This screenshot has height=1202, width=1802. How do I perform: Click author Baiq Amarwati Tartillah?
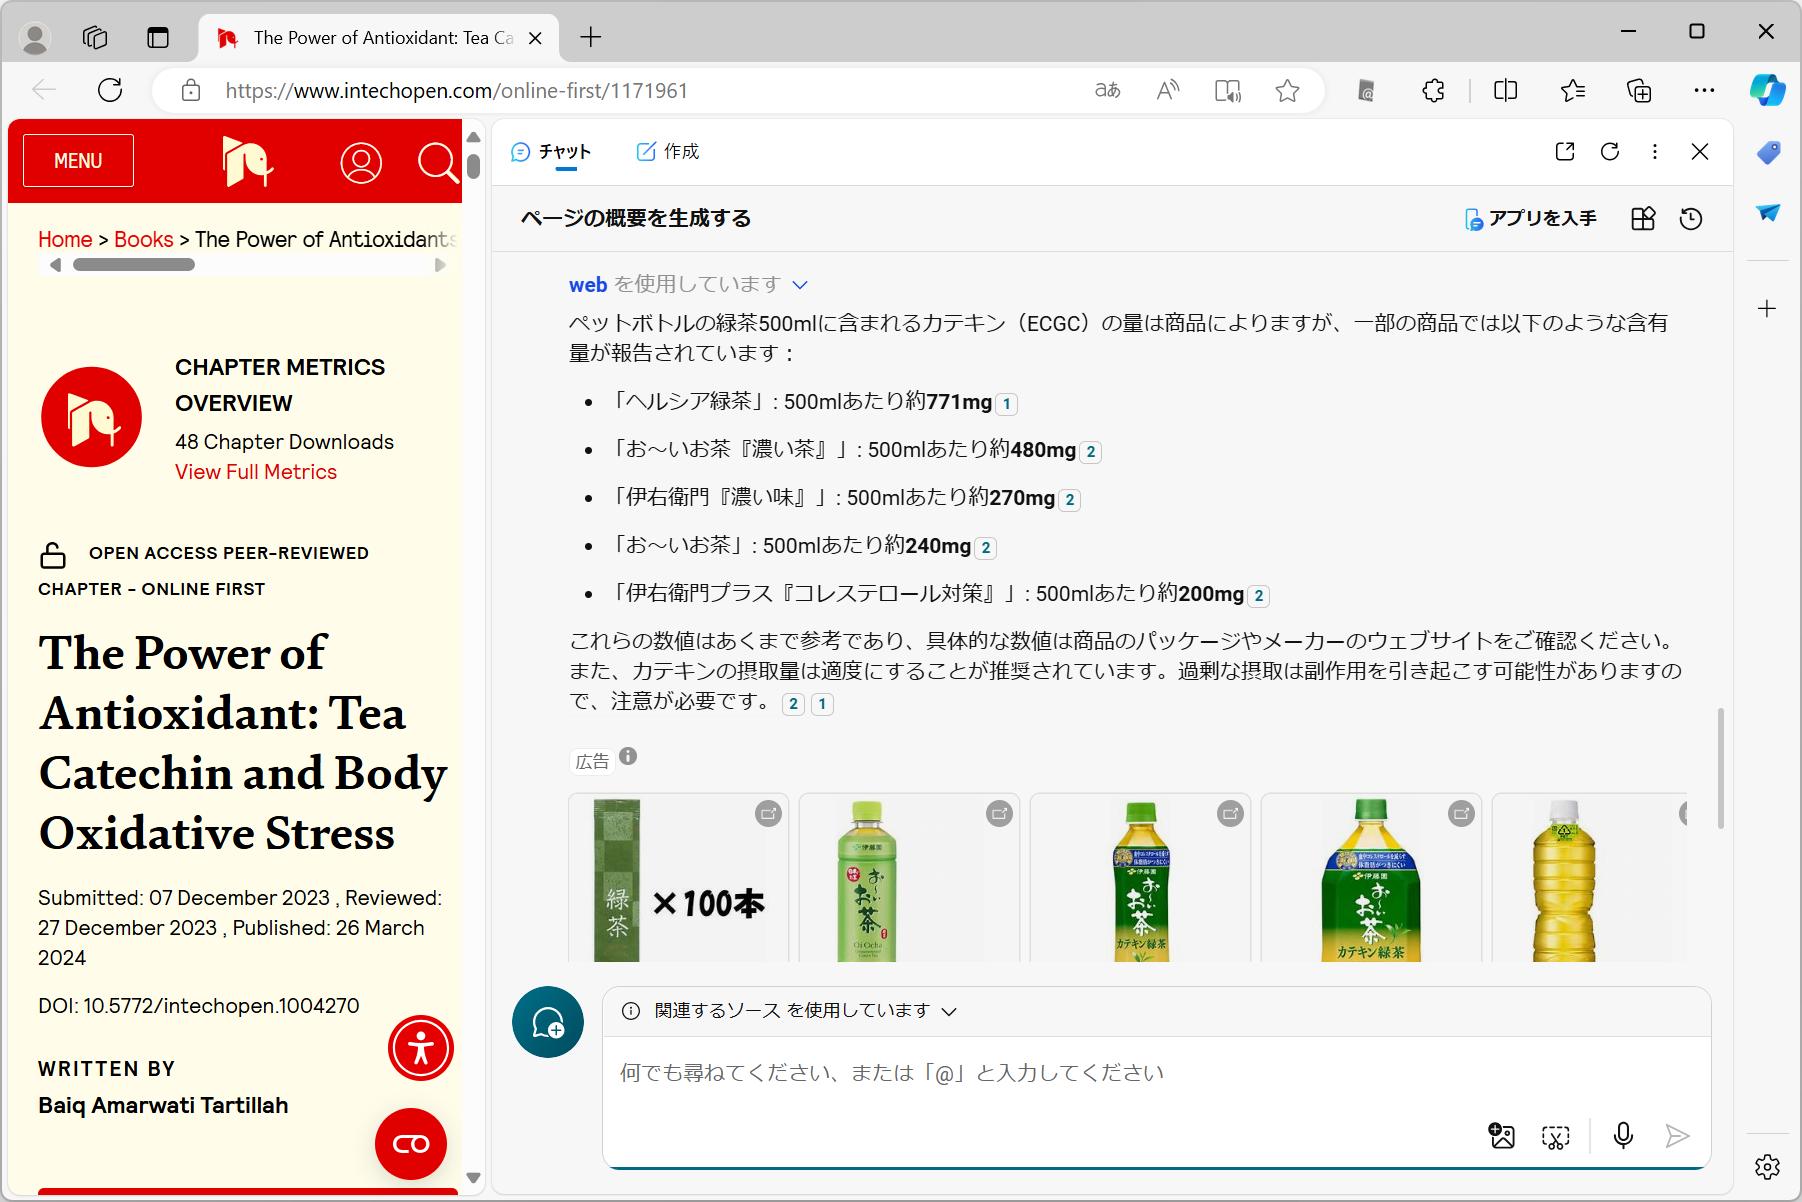(x=163, y=1106)
